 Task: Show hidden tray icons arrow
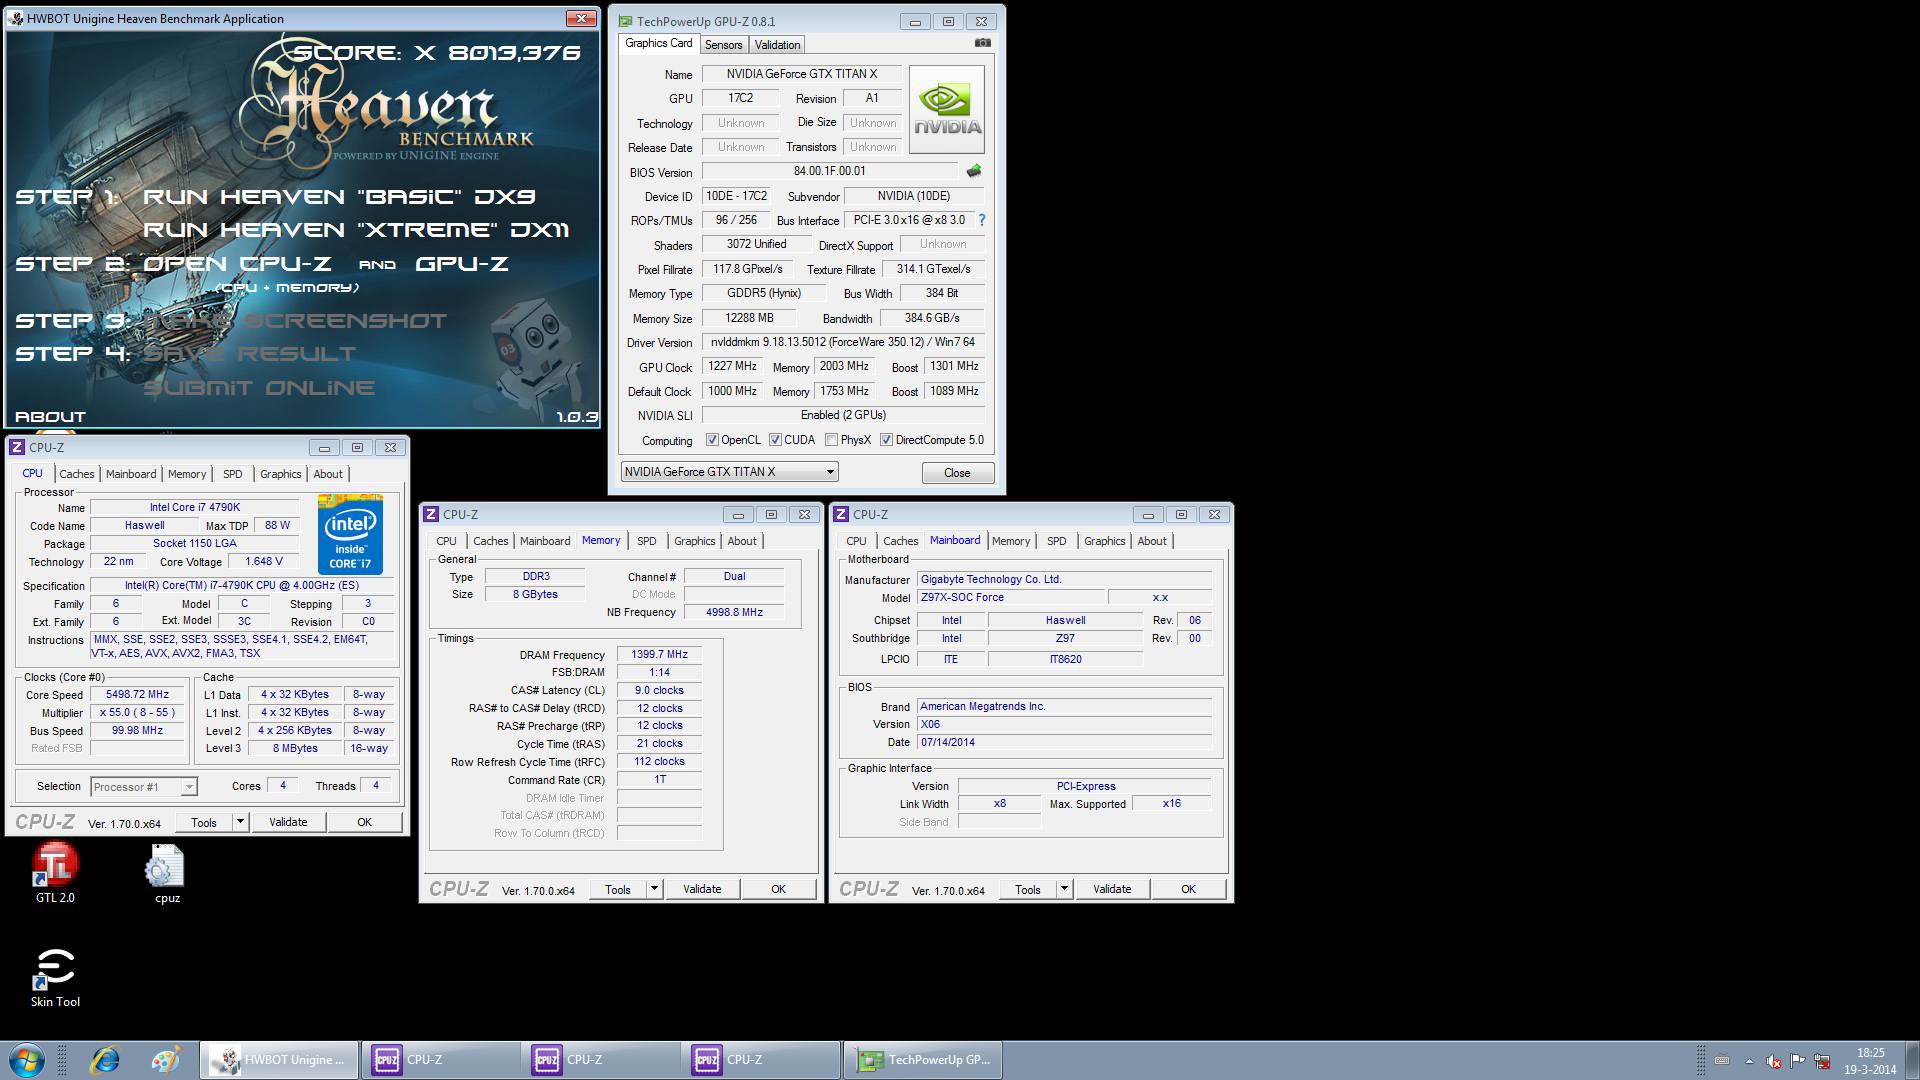click(x=1749, y=1061)
